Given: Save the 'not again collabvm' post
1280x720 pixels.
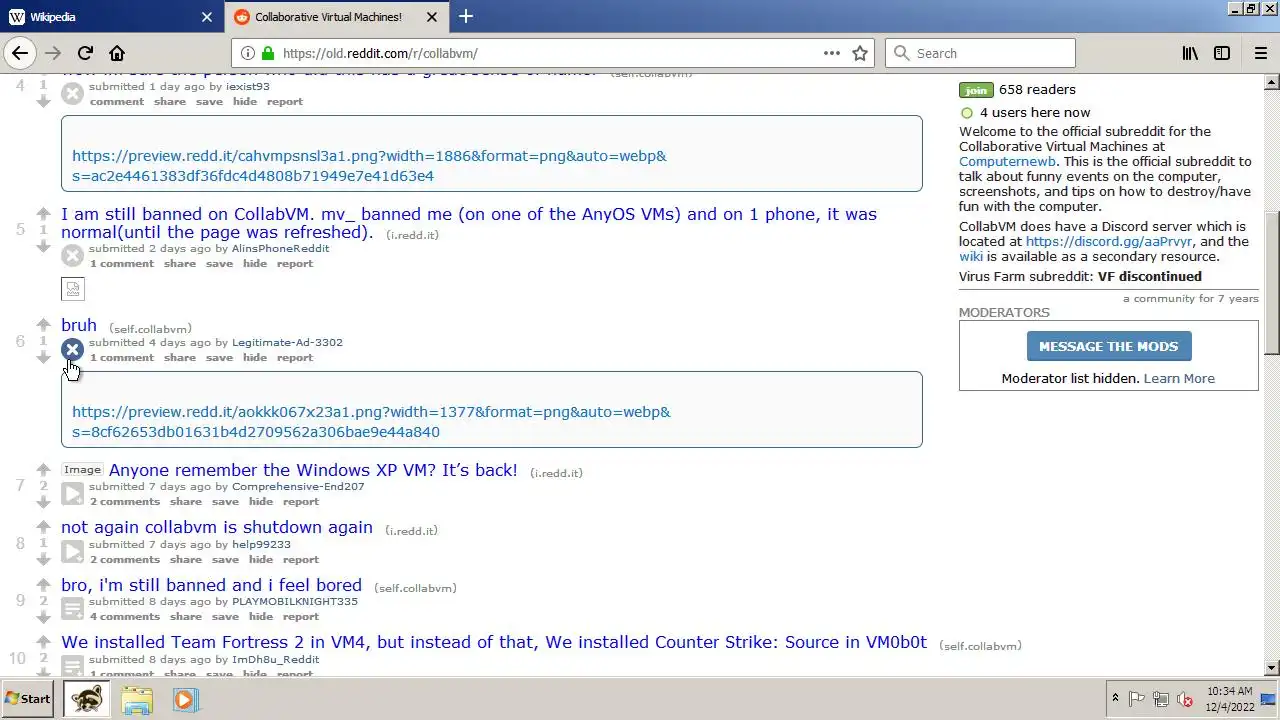Looking at the screenshot, I should [x=225, y=559].
